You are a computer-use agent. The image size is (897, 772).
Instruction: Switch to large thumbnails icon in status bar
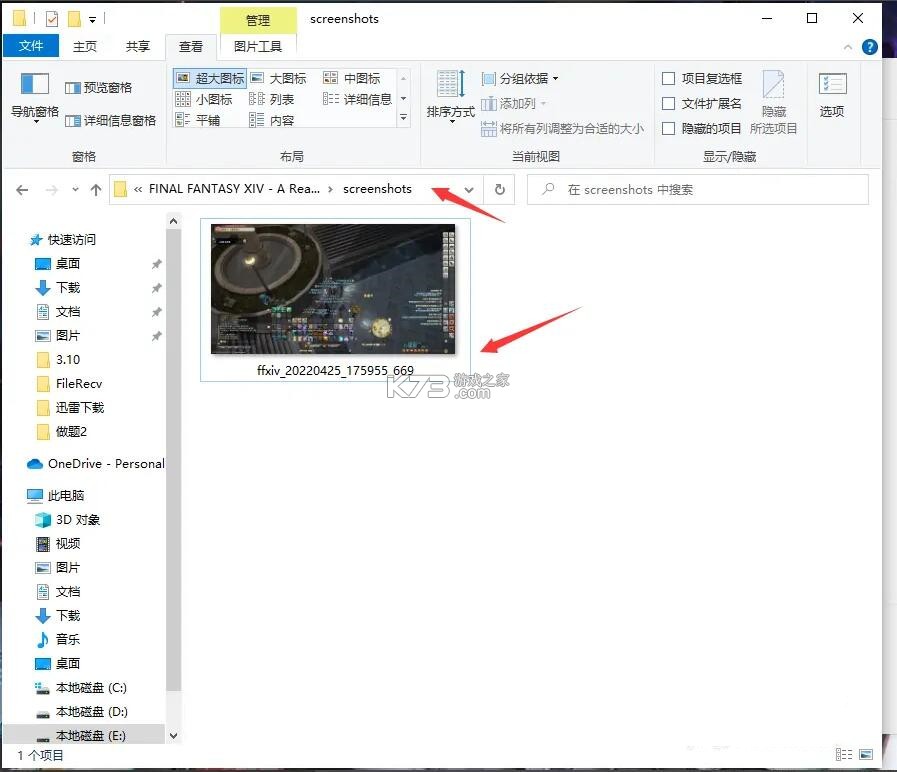point(866,755)
